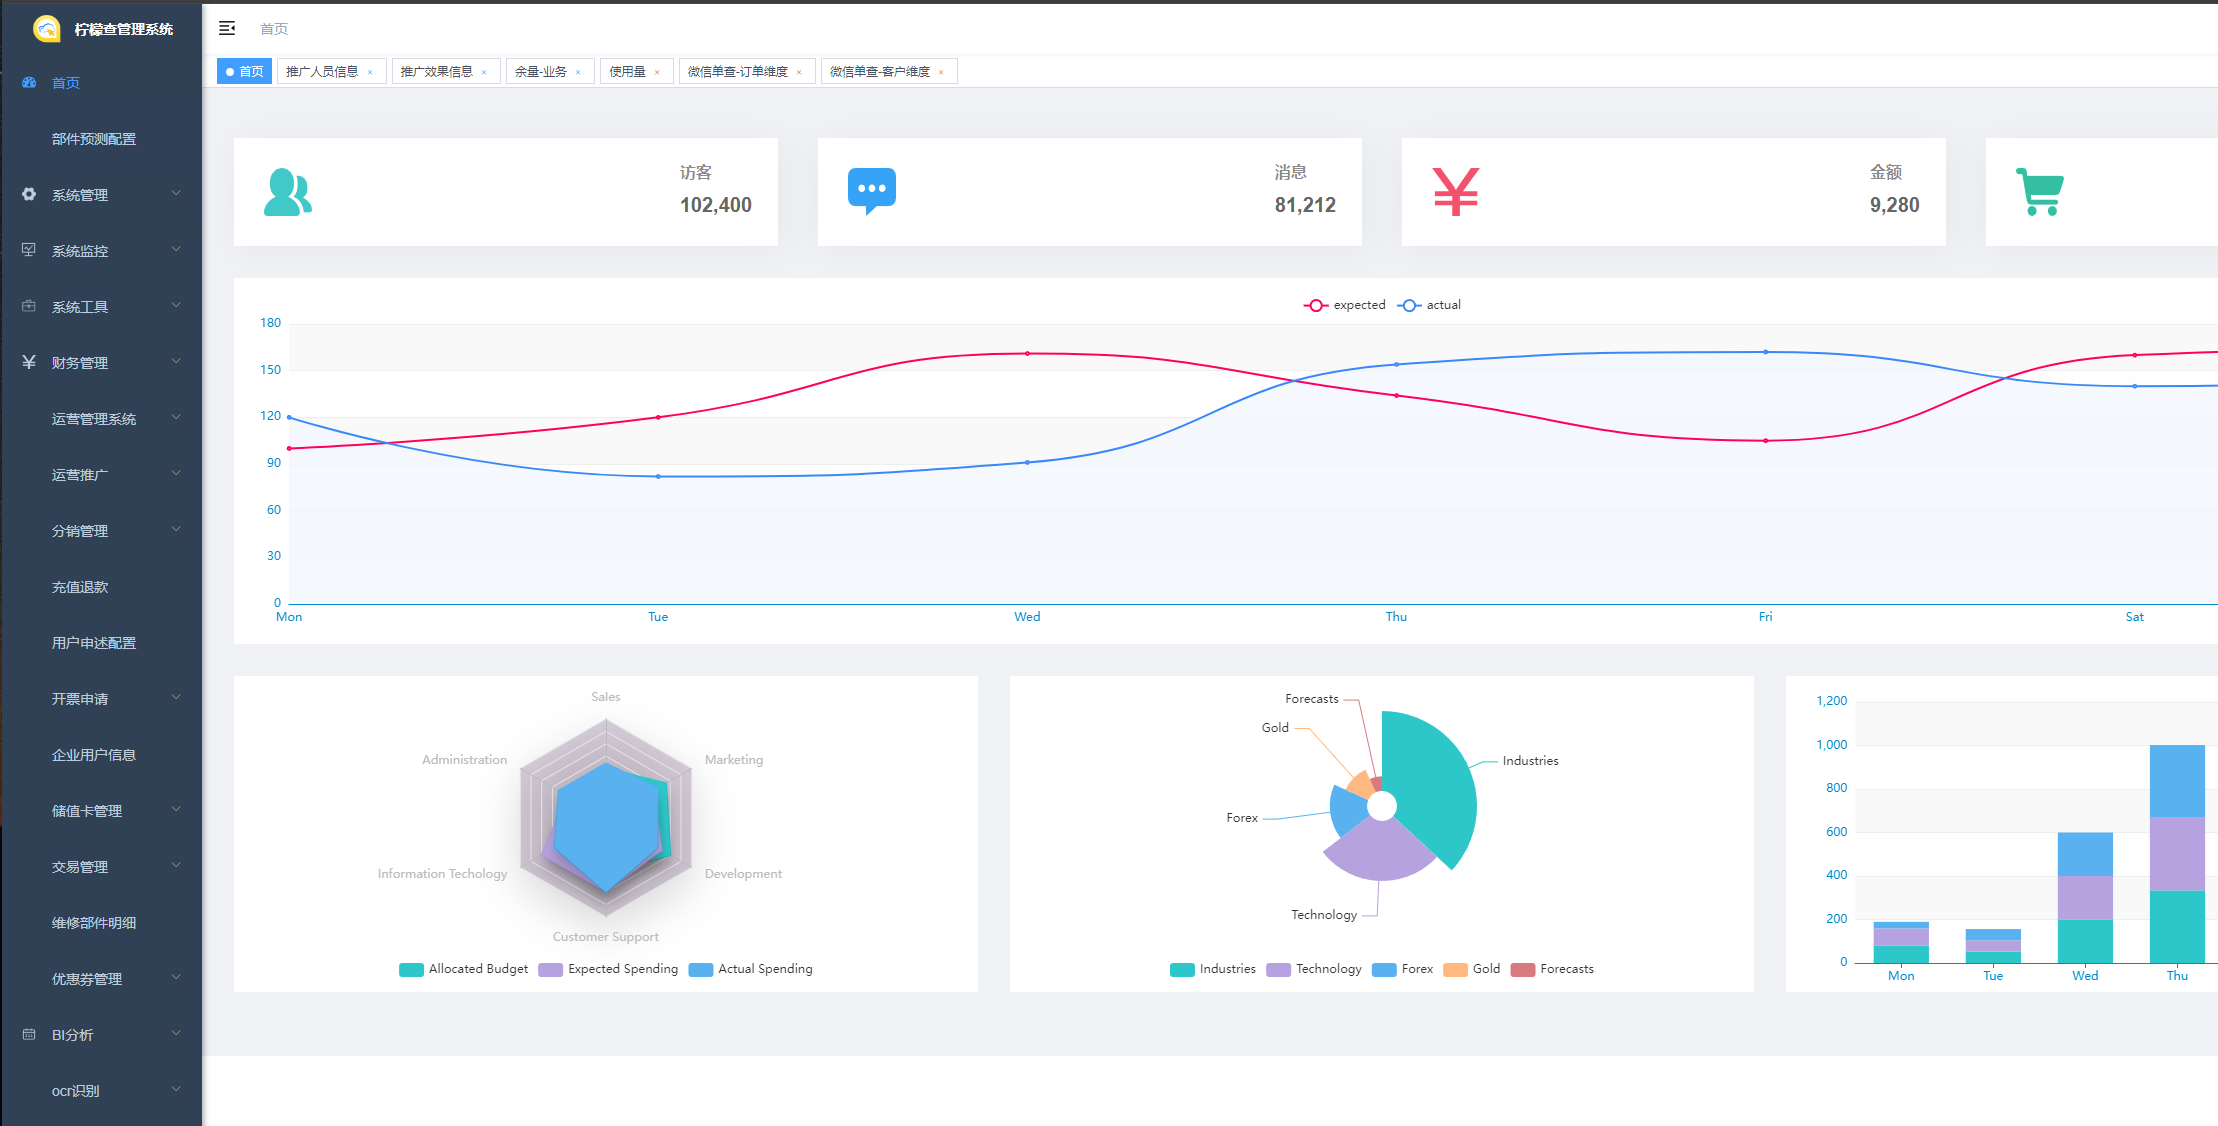Toggle Gold in the pie chart legend
Viewport: 2218px width, 1126px height.
[1472, 969]
